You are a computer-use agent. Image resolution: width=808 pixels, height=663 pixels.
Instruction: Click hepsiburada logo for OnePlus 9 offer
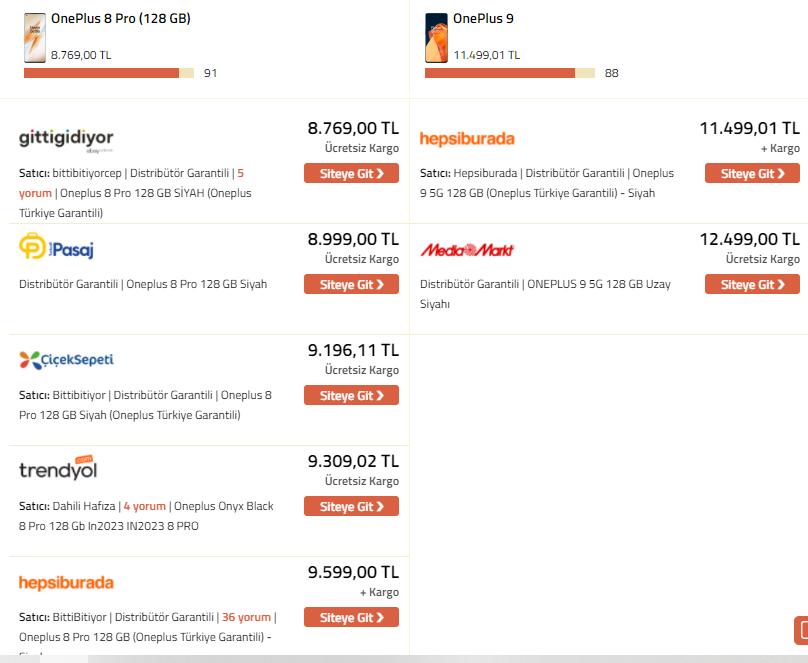pyautogui.click(x=467, y=139)
